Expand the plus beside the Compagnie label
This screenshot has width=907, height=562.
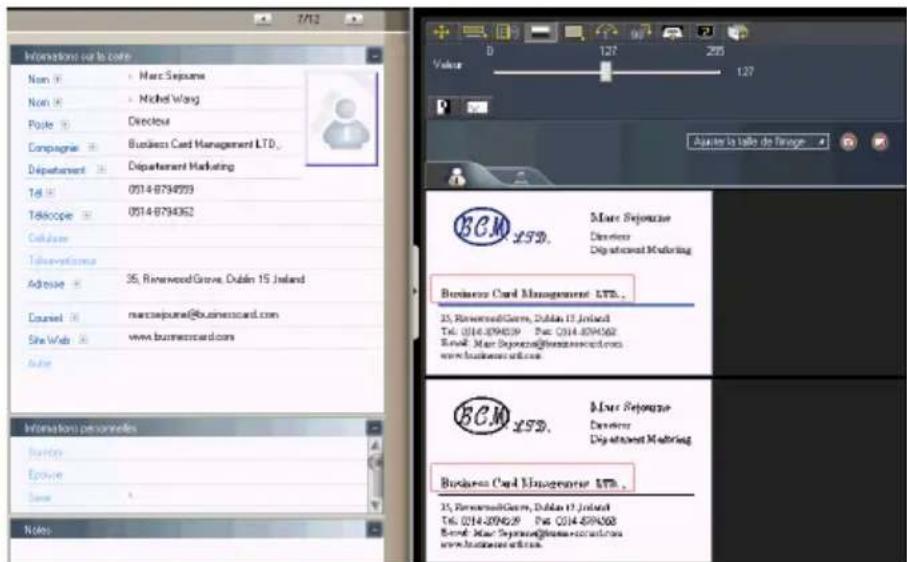[x=92, y=147]
